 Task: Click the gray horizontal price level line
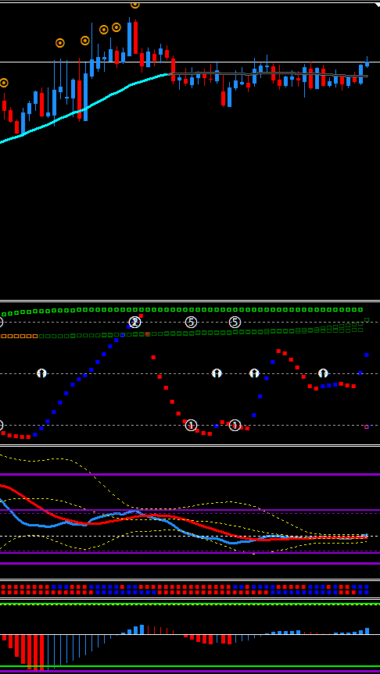(190, 62)
